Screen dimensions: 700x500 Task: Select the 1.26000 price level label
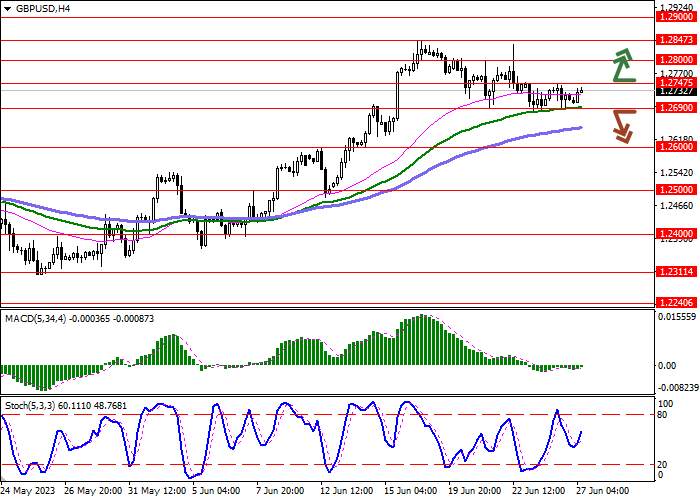[676, 147]
